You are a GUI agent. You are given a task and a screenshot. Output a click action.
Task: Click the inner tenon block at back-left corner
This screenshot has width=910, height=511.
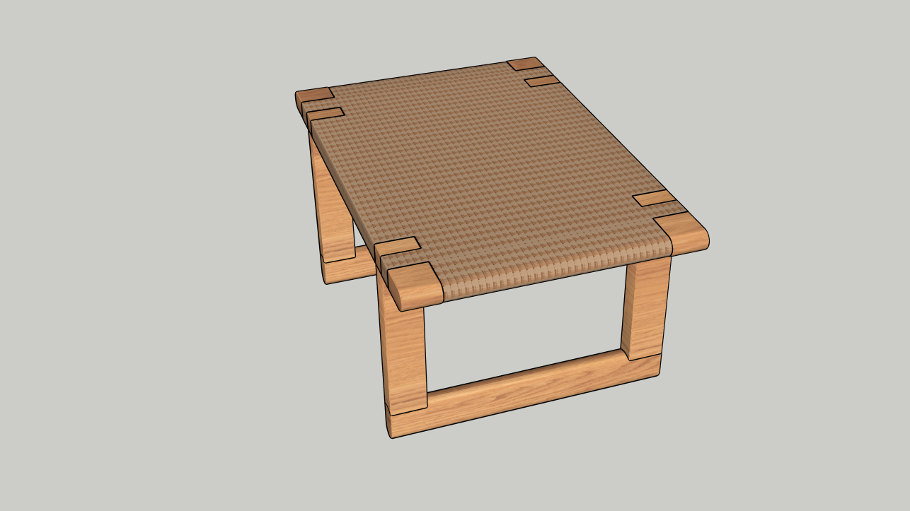pyautogui.click(x=326, y=114)
